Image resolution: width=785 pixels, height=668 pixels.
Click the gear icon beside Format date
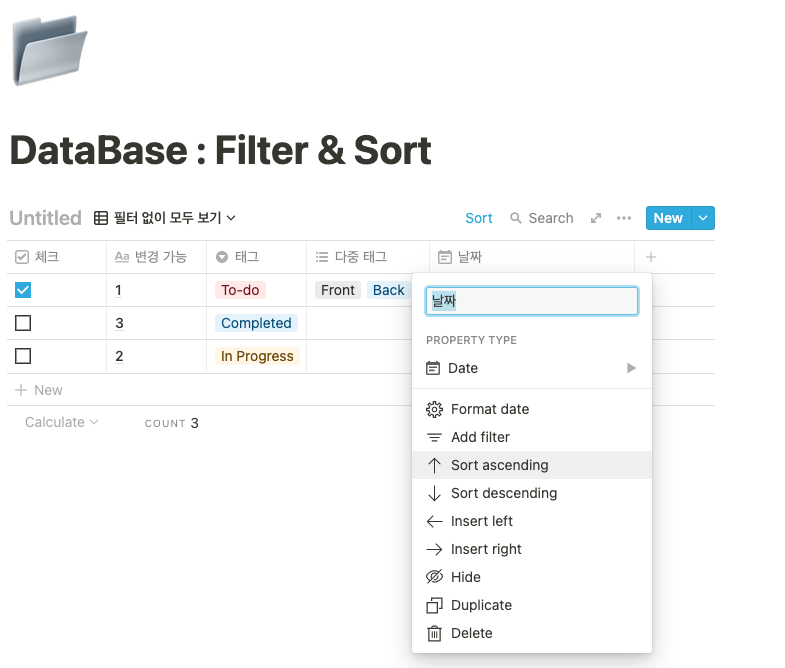(434, 409)
